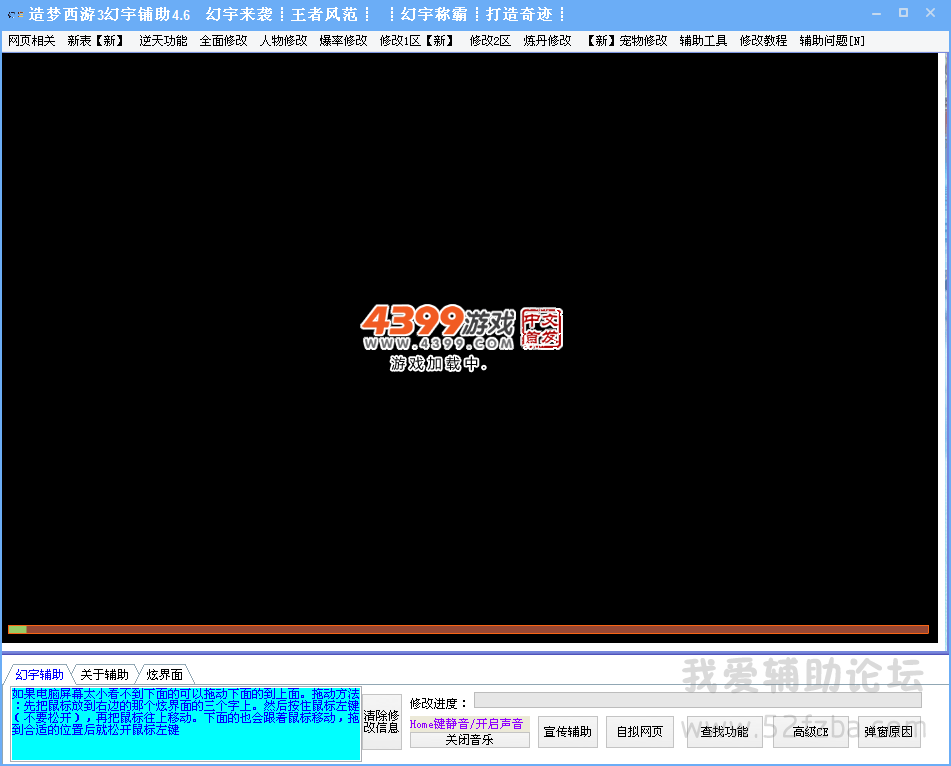Switch to the 关于辅助 tab

point(104,674)
